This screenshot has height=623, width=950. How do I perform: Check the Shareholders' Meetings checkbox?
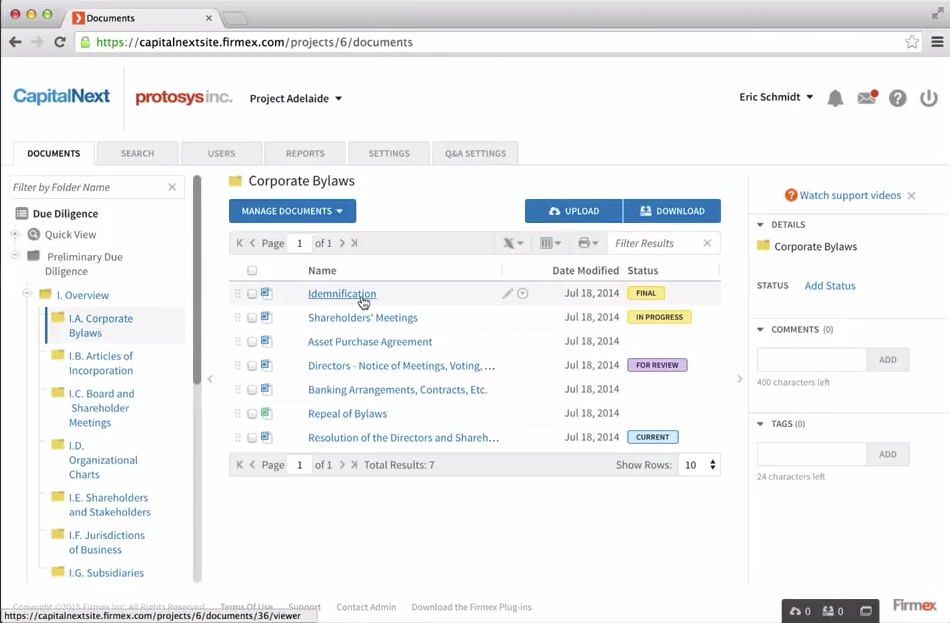click(252, 318)
